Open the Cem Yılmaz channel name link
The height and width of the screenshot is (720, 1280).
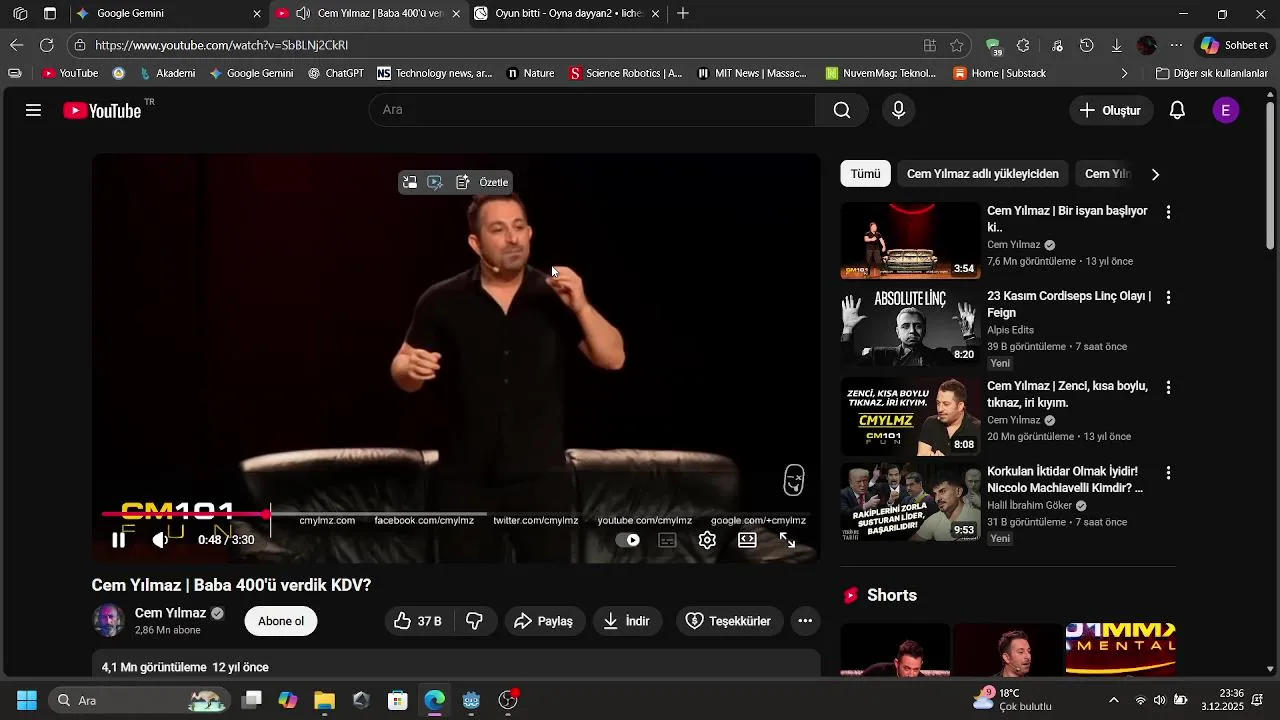tap(170, 613)
